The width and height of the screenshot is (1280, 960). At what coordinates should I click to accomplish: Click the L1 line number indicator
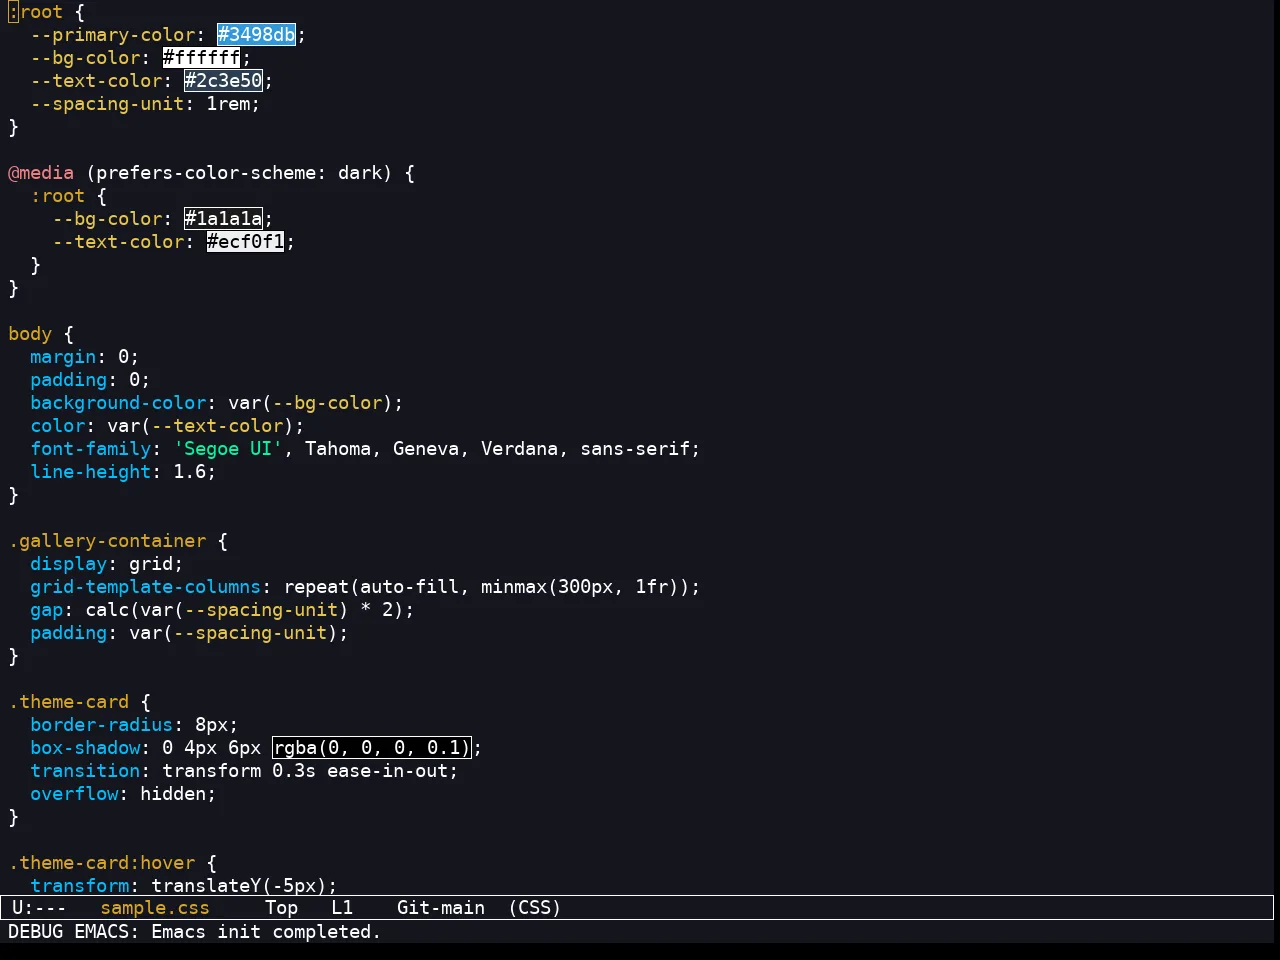point(342,908)
